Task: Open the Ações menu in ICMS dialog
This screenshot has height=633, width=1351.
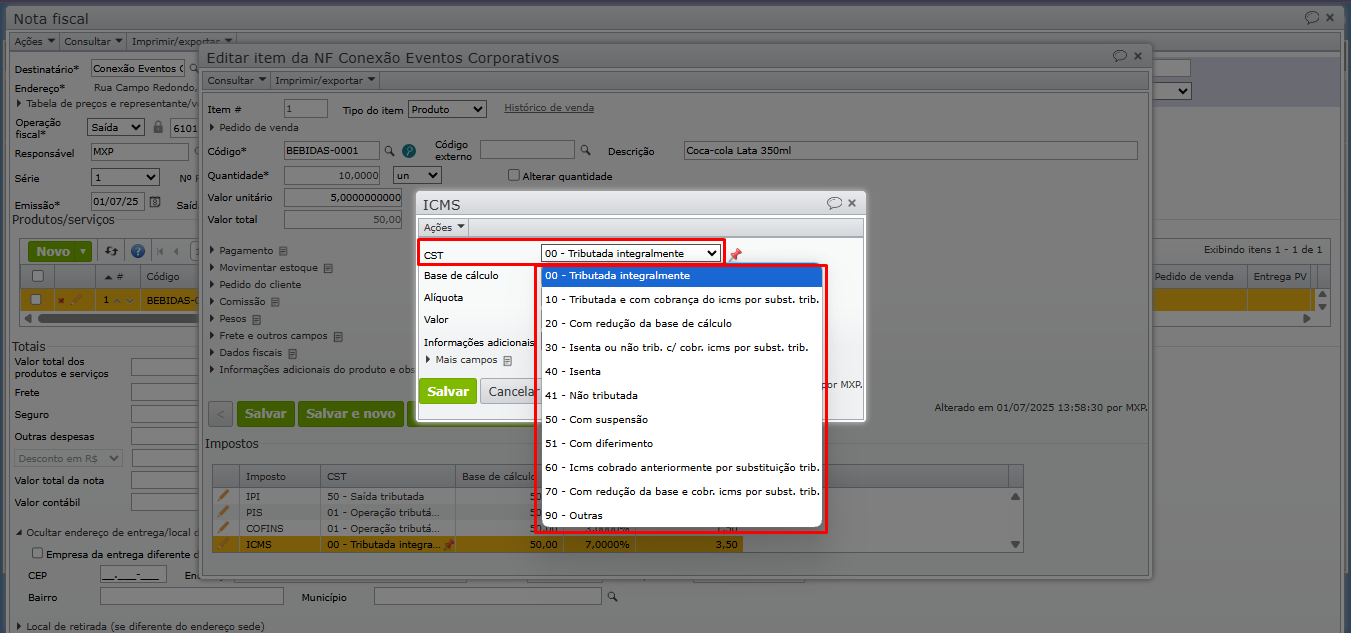Action: (x=445, y=228)
